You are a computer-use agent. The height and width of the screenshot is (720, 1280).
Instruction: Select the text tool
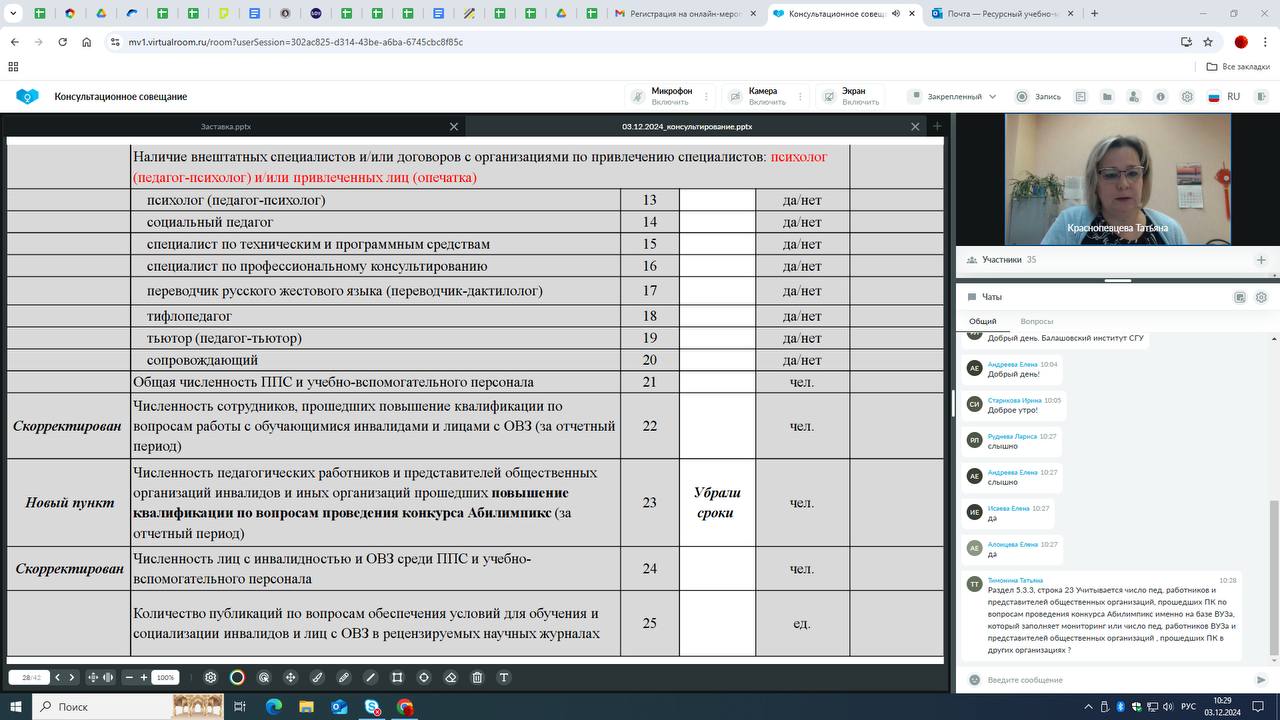click(x=504, y=677)
